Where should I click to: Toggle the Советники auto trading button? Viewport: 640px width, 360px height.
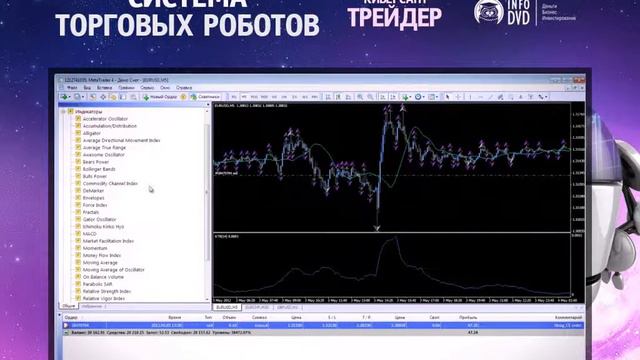tap(205, 97)
